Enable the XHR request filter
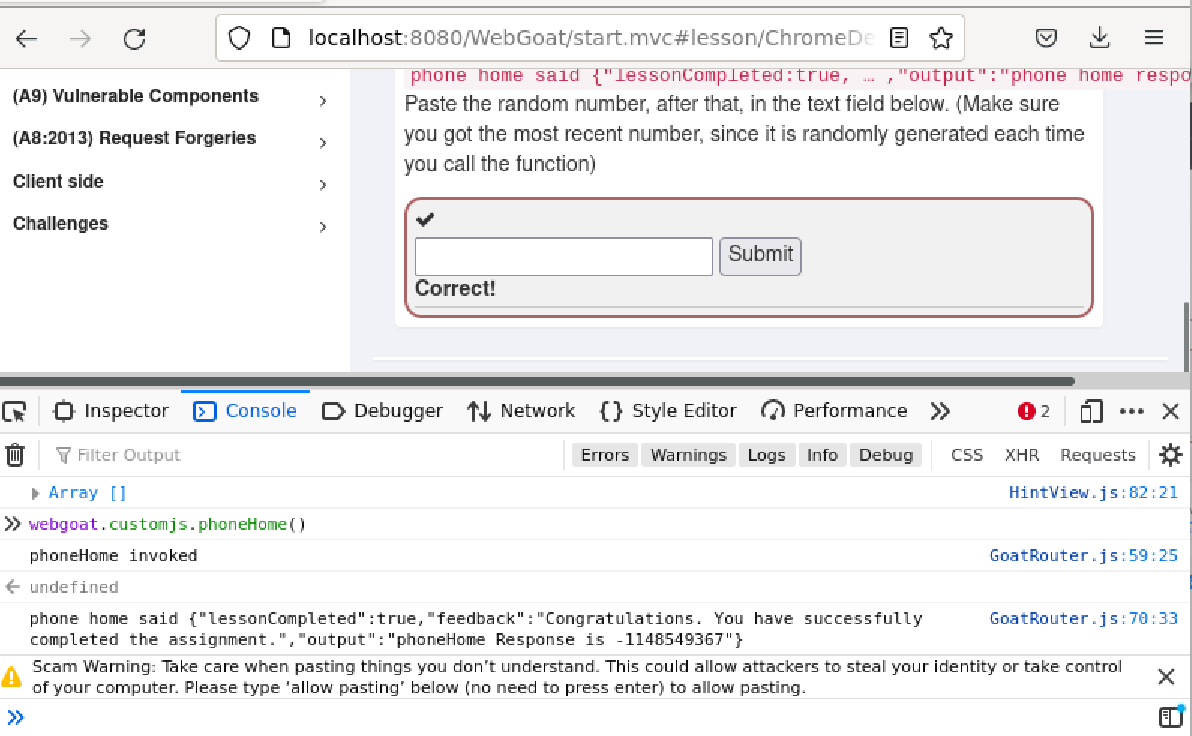The image size is (1192, 736). (1022, 454)
